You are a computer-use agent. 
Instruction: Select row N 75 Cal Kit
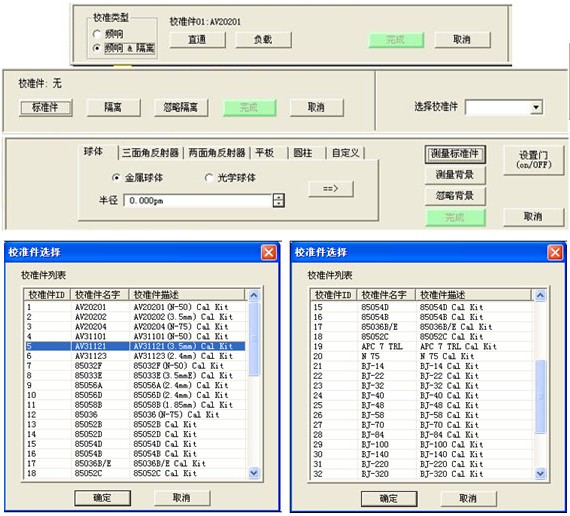tap(421, 356)
